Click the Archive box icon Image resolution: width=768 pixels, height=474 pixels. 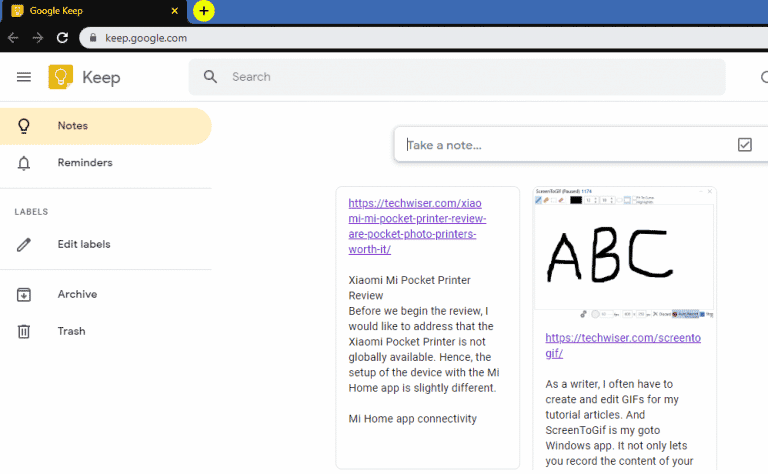[24, 294]
